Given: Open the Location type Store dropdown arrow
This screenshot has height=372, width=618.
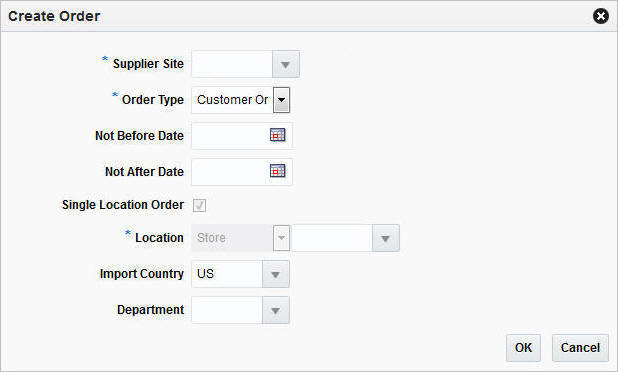Looking at the screenshot, I should (281, 238).
